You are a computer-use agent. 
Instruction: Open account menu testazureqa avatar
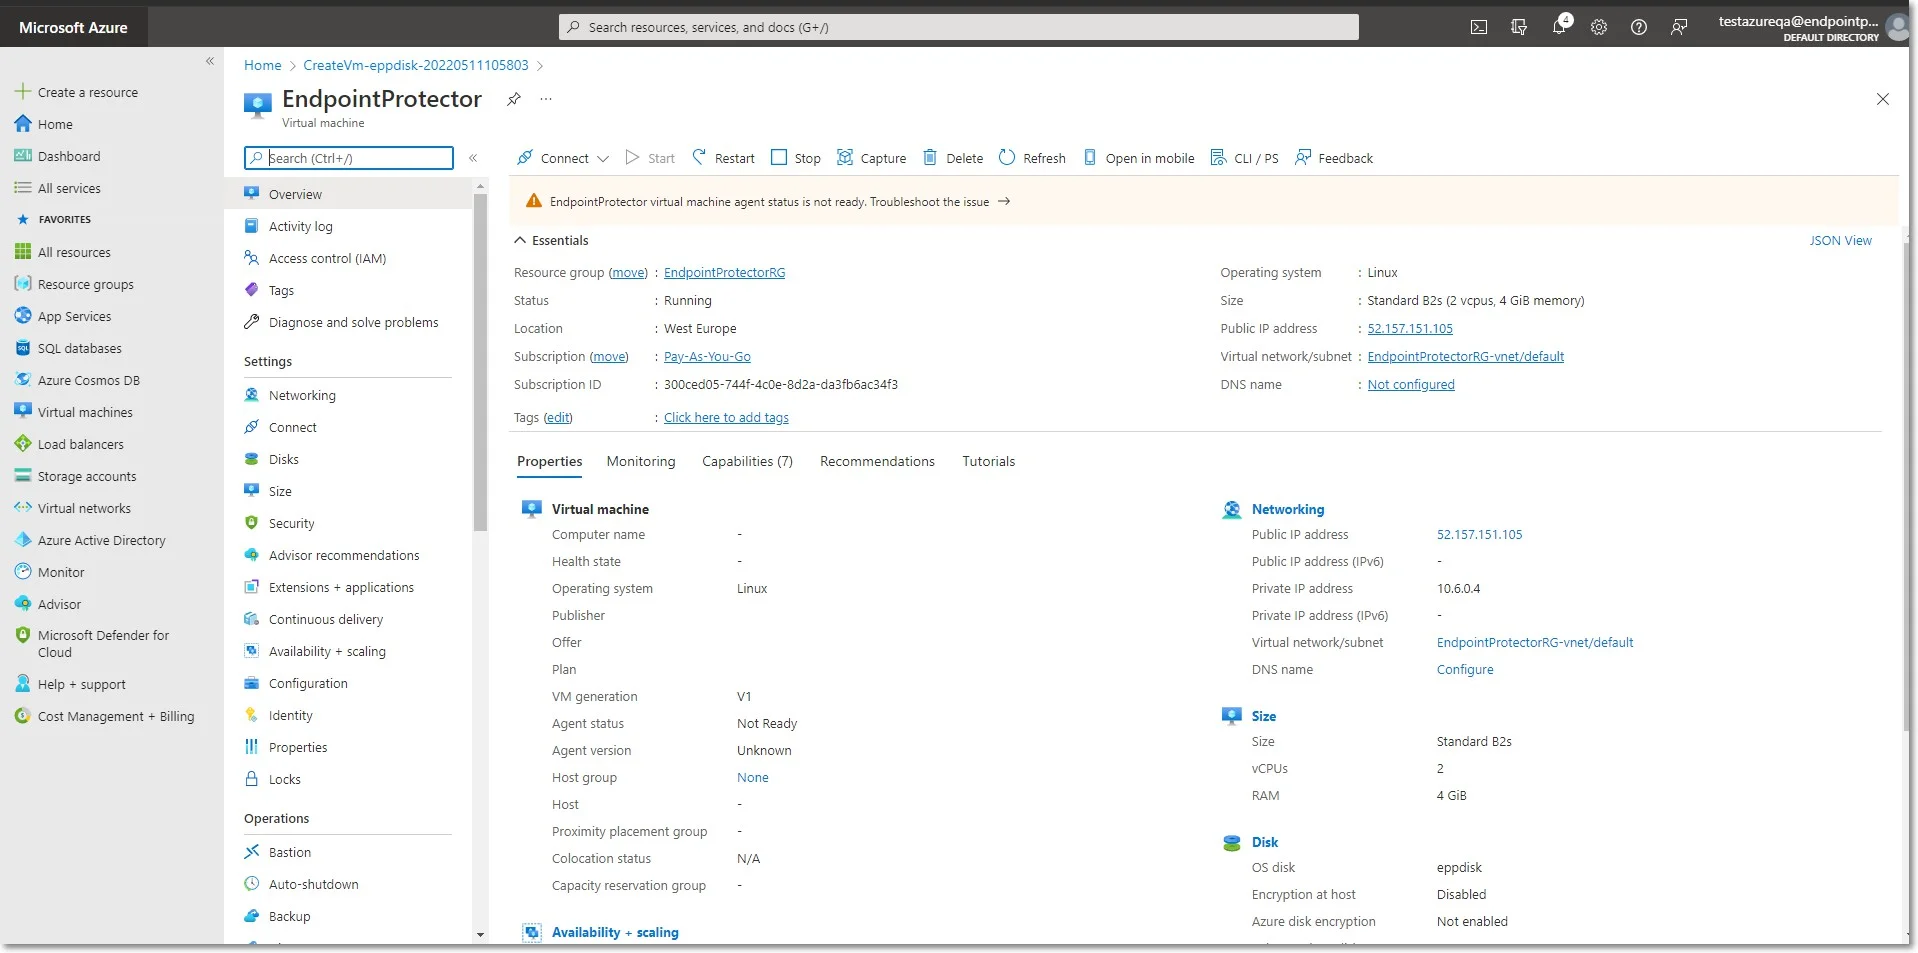(1896, 27)
